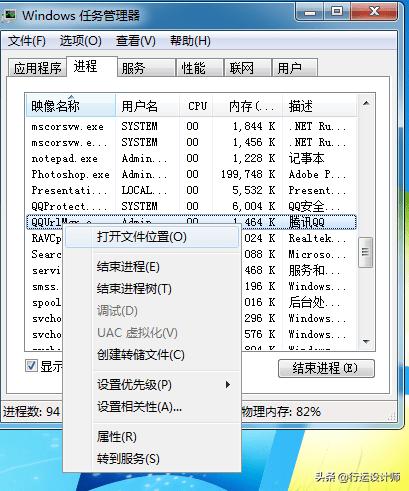Select the QQProtect... process row

click(191, 206)
